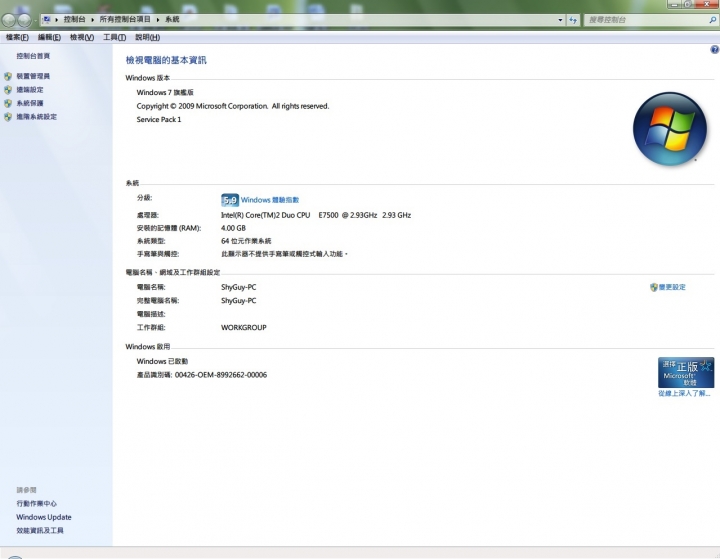The image size is (720, 559).
Task: Open 裝置管理員 device manager link
Action: tap(33, 76)
